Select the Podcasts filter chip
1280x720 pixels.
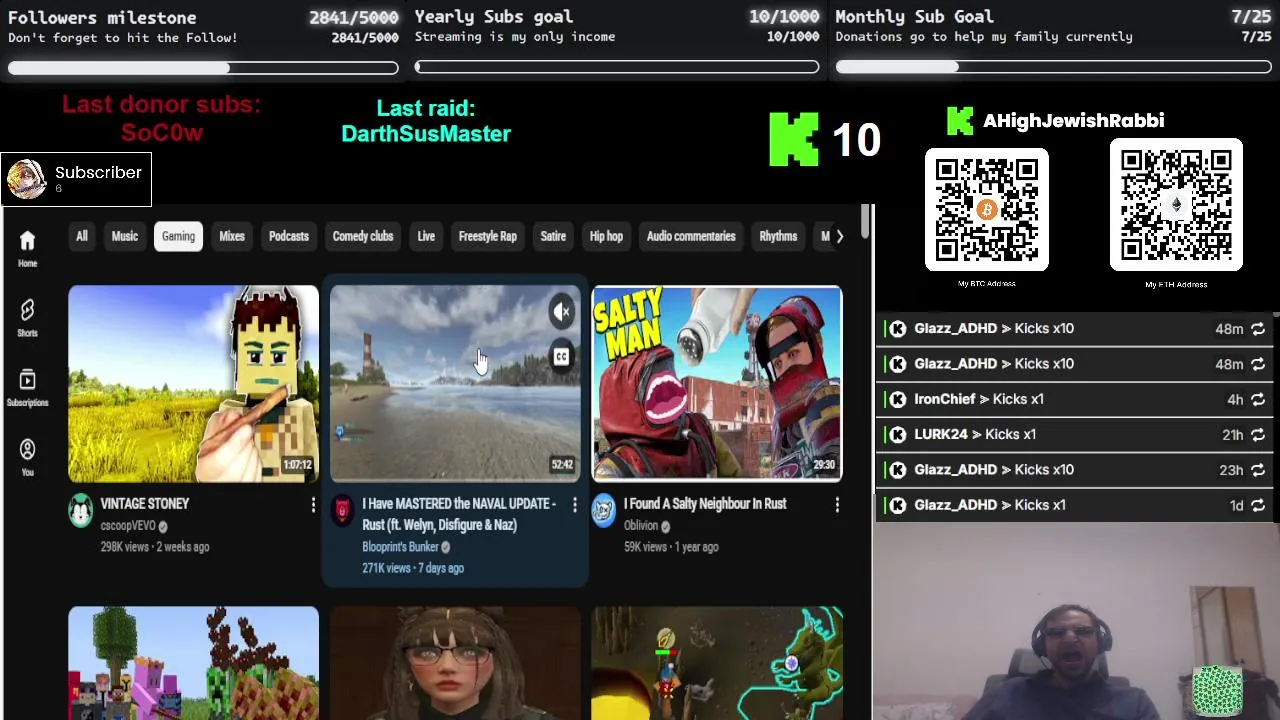[x=289, y=236]
